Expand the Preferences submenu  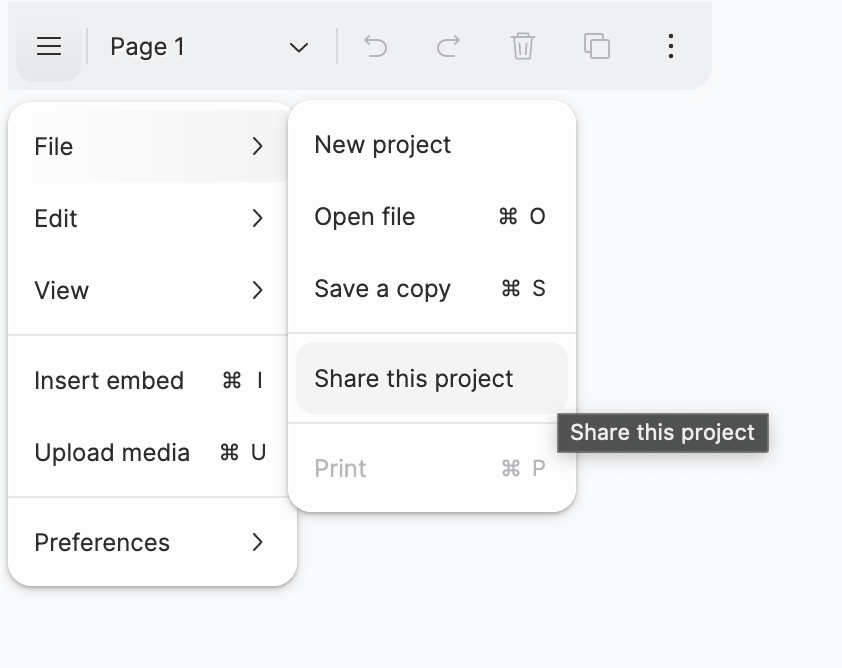coord(257,542)
